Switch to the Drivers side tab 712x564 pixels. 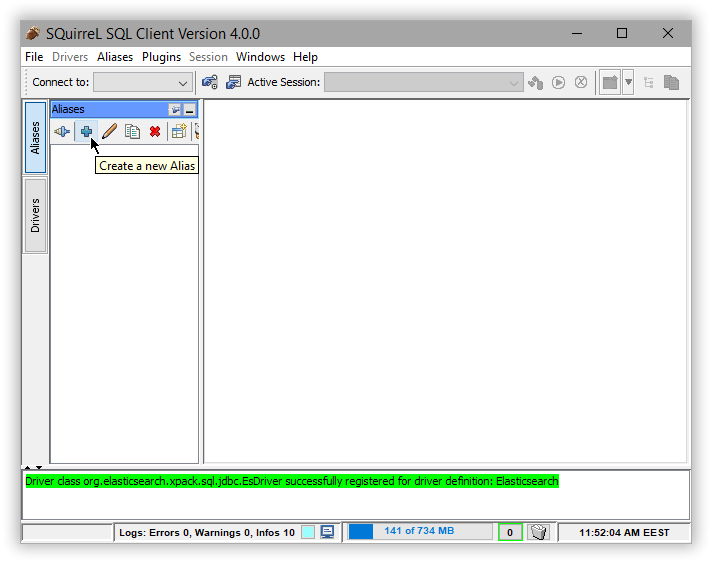35,215
